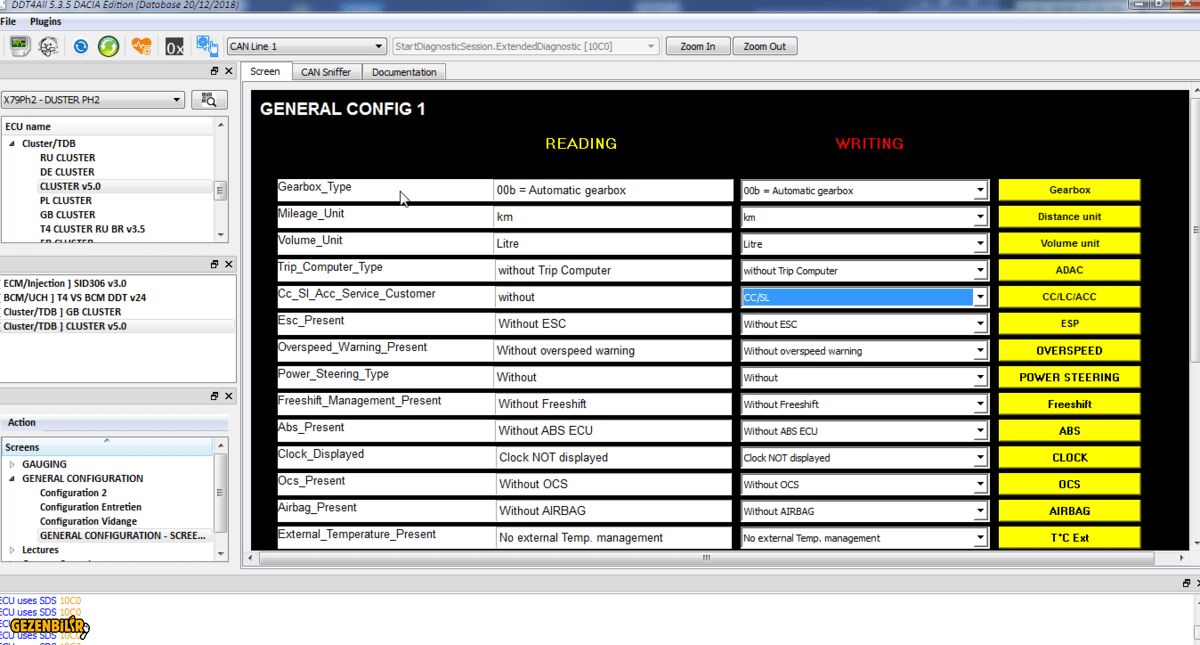The width and height of the screenshot is (1200, 645).
Task: Open the CC/SL writing dropdown
Action: click(x=864, y=297)
